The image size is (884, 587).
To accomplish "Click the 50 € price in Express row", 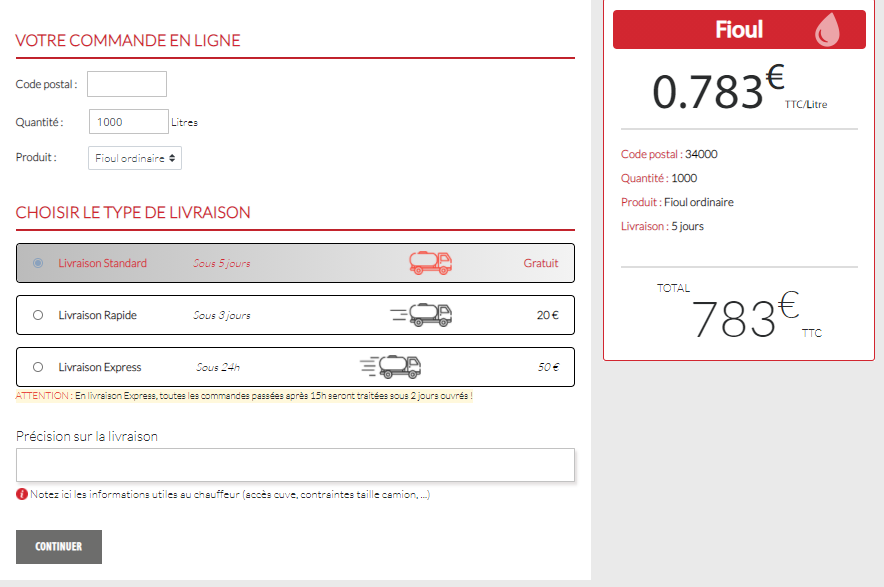I will click(x=547, y=367).
